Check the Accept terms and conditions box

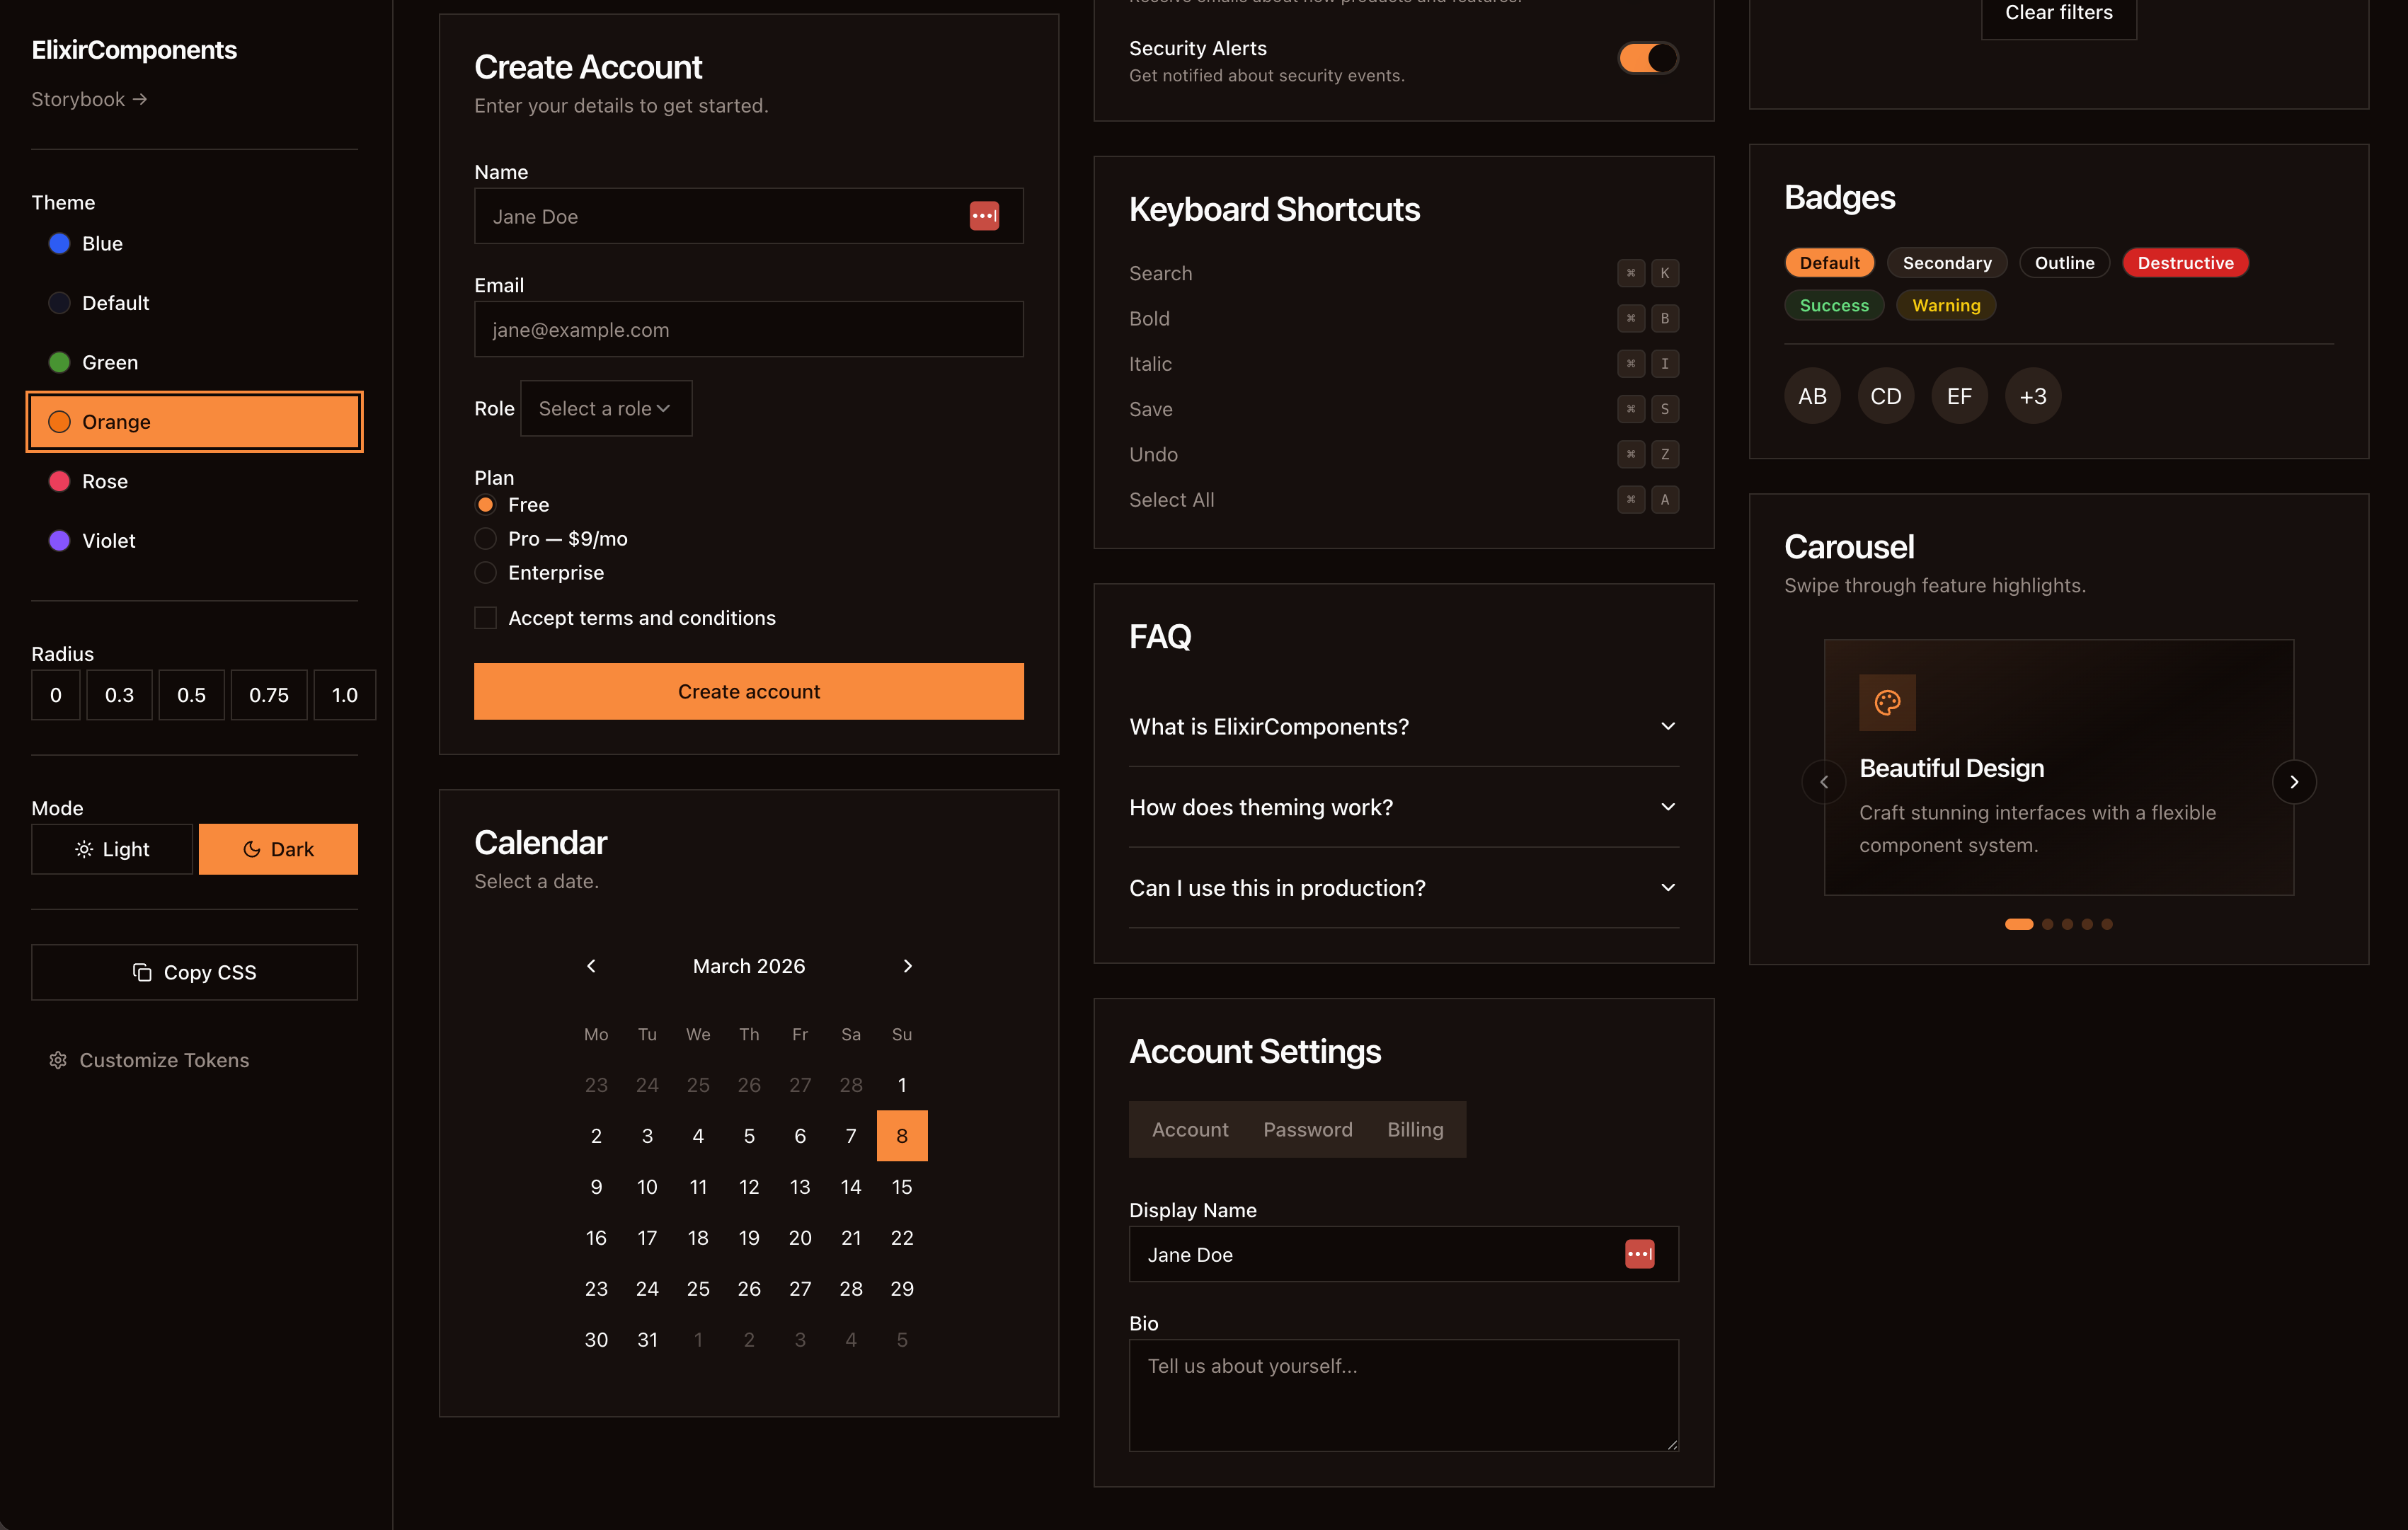click(485, 617)
